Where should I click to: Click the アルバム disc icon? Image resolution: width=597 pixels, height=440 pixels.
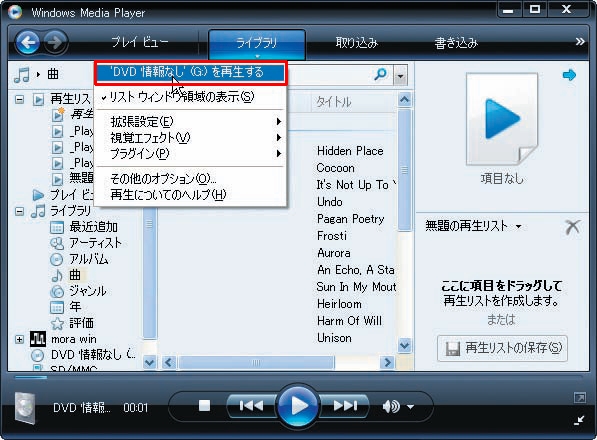click(57, 259)
